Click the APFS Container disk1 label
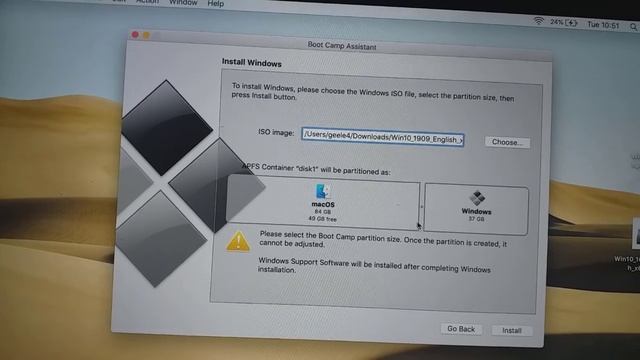Image resolution: width=640 pixels, height=360 pixels. (x=316, y=169)
